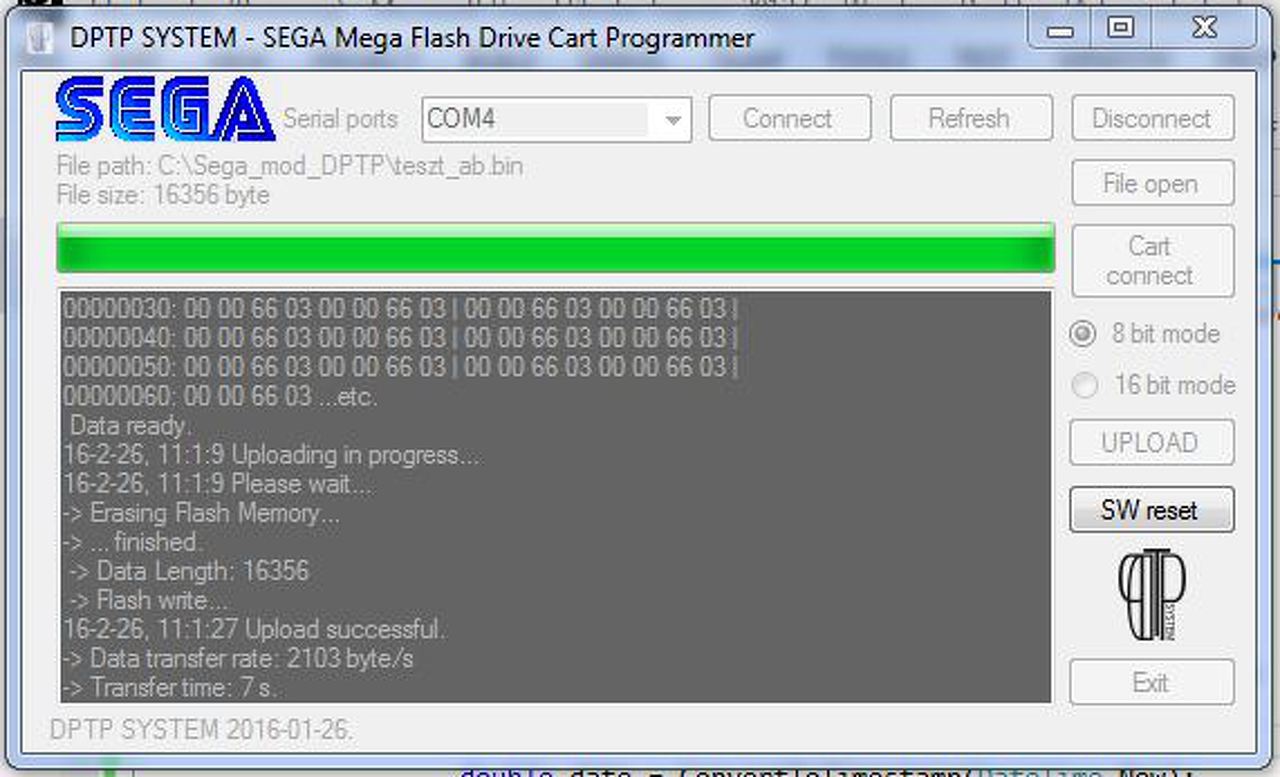The image size is (1280, 777).
Task: Maximize the DPTP SYSTEM window
Action: [x=1122, y=28]
